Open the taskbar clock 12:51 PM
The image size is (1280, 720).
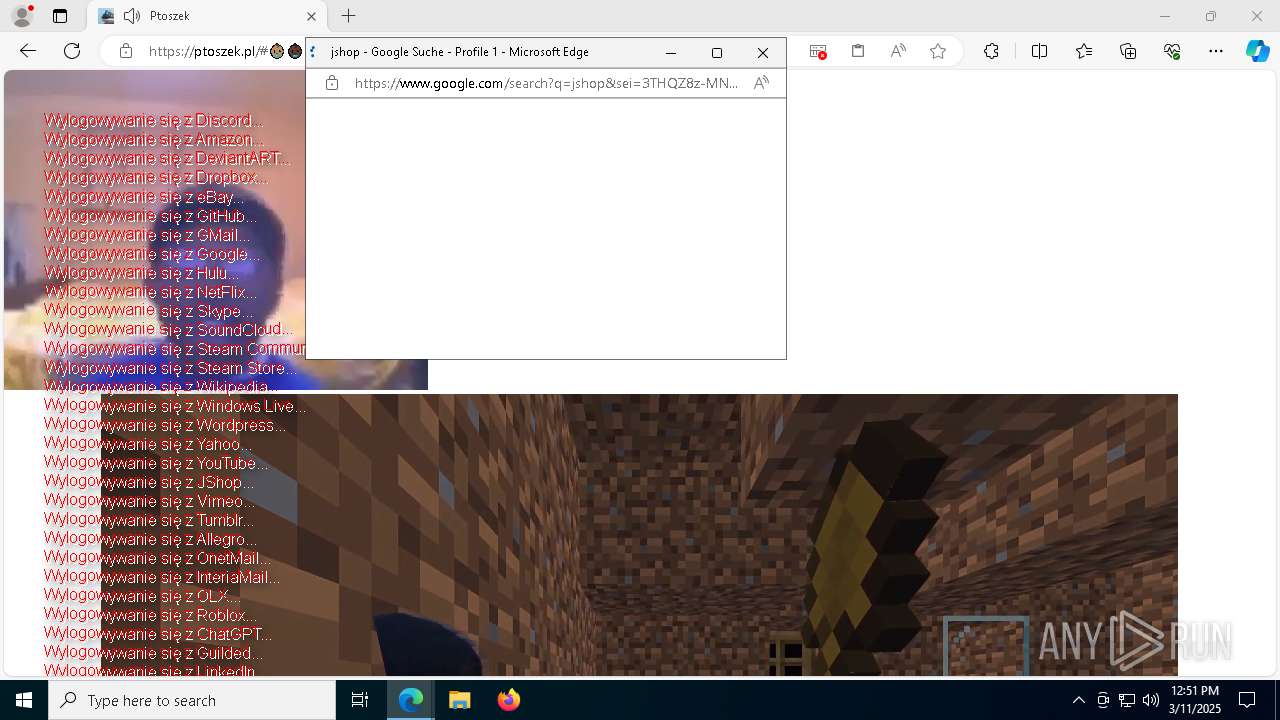[1195, 700]
